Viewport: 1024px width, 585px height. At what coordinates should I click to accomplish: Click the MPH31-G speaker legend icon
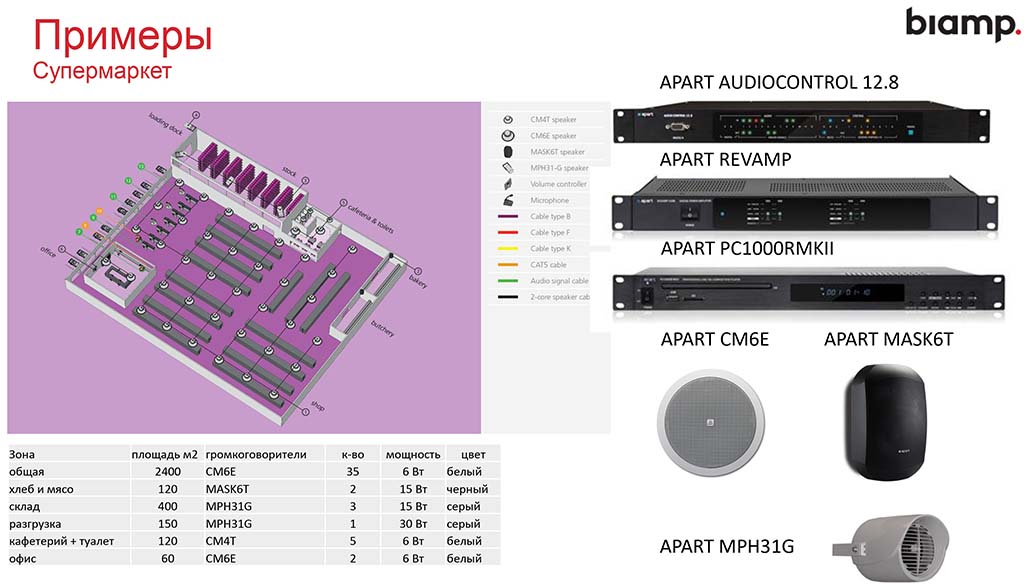pos(508,168)
